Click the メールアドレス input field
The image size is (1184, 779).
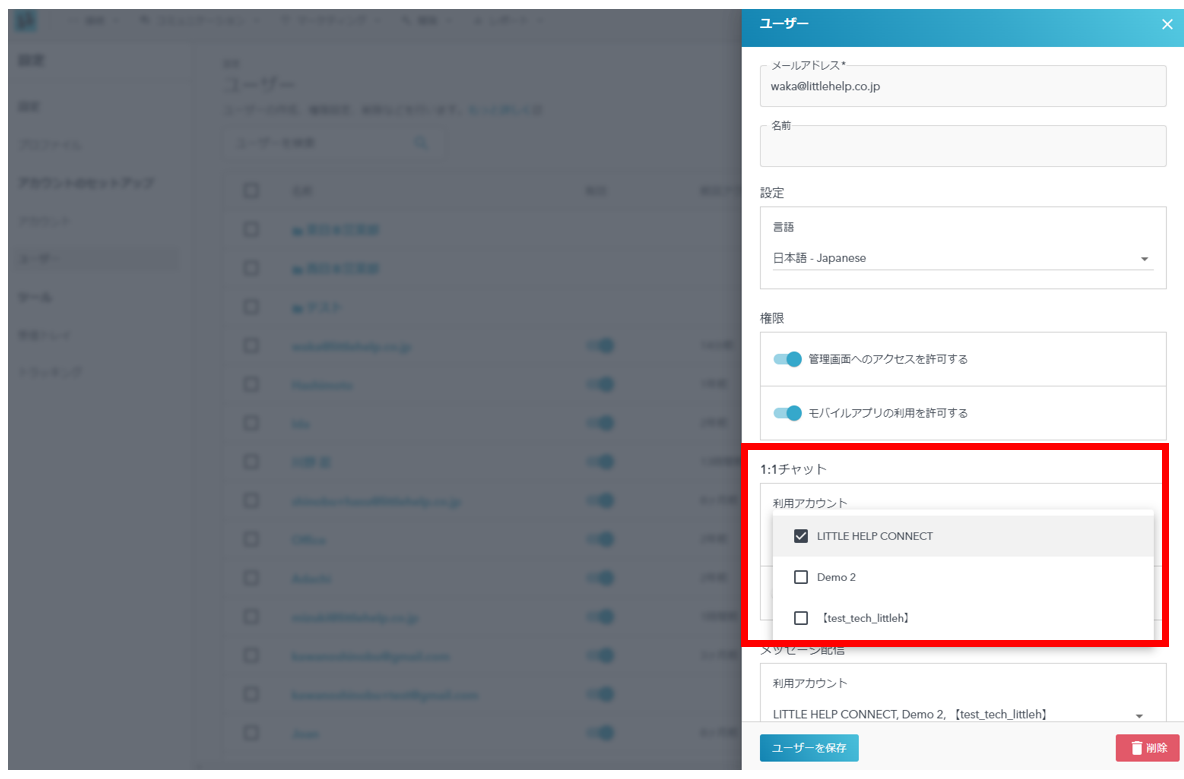(962, 87)
